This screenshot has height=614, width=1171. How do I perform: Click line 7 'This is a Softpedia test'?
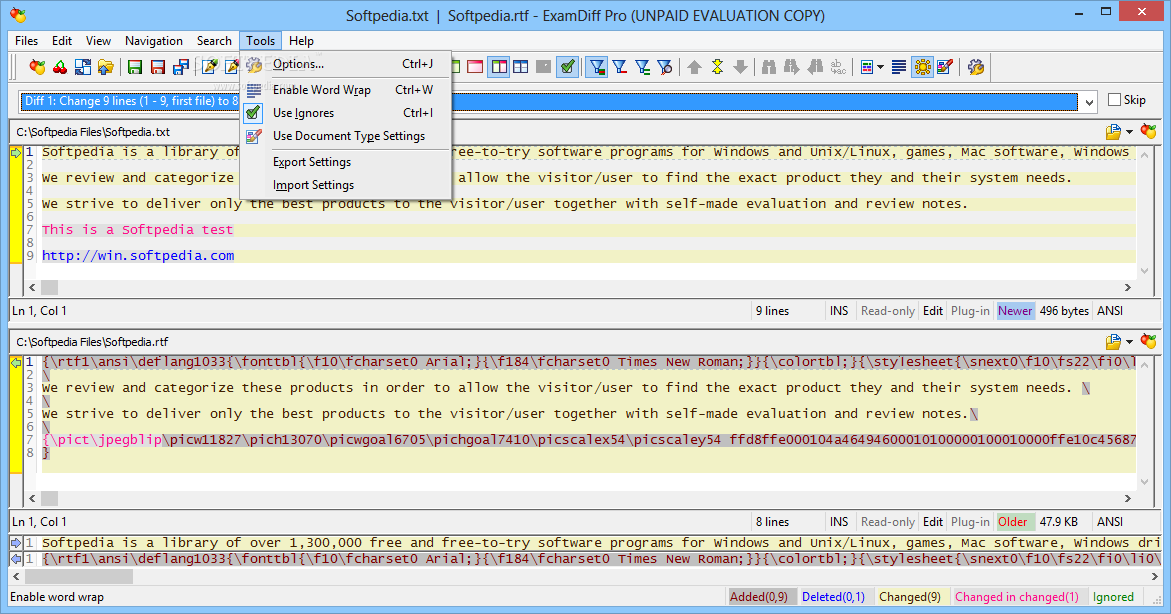click(137, 229)
